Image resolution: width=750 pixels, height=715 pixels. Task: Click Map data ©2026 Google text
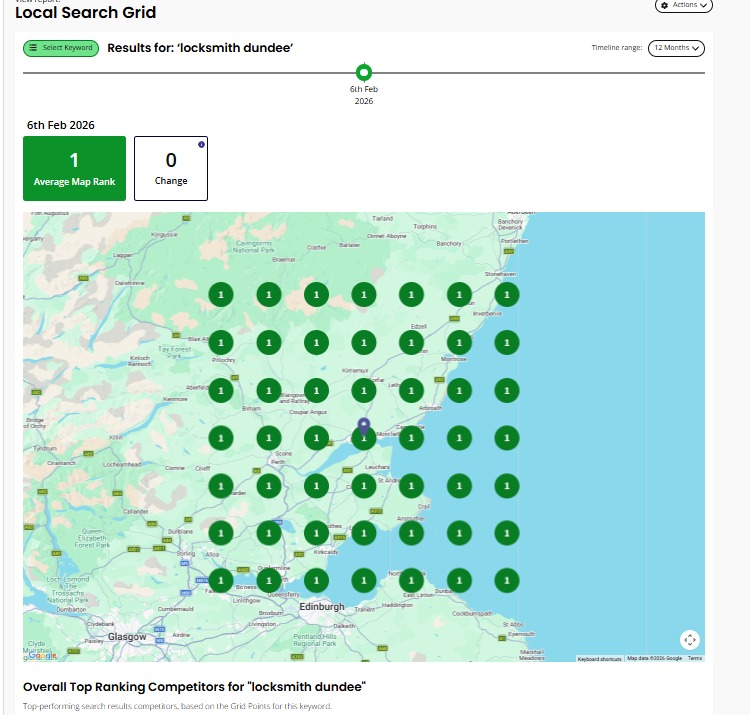click(654, 659)
